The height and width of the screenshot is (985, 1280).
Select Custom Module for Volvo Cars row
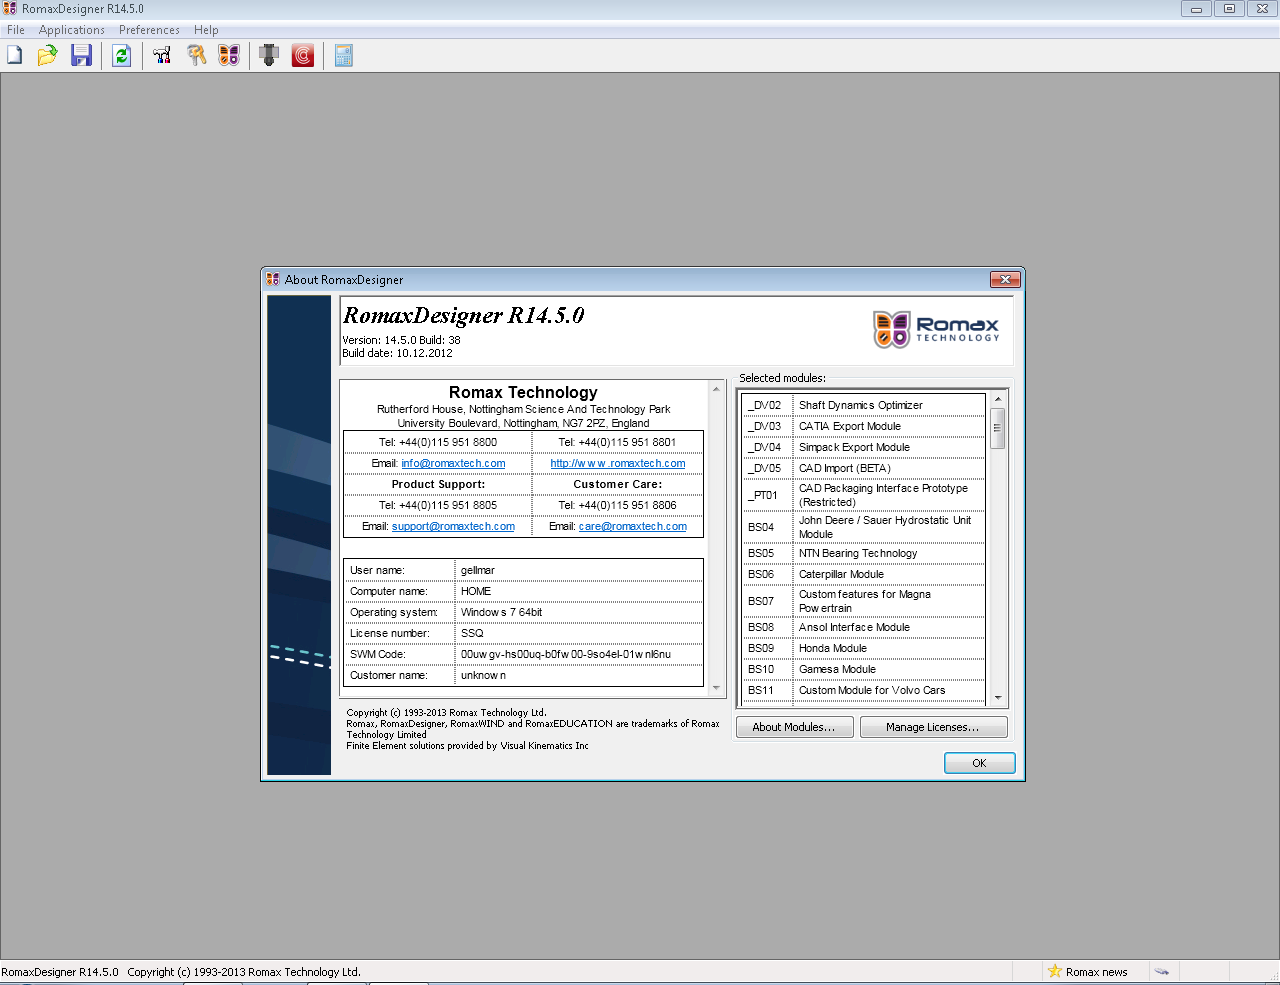(864, 690)
